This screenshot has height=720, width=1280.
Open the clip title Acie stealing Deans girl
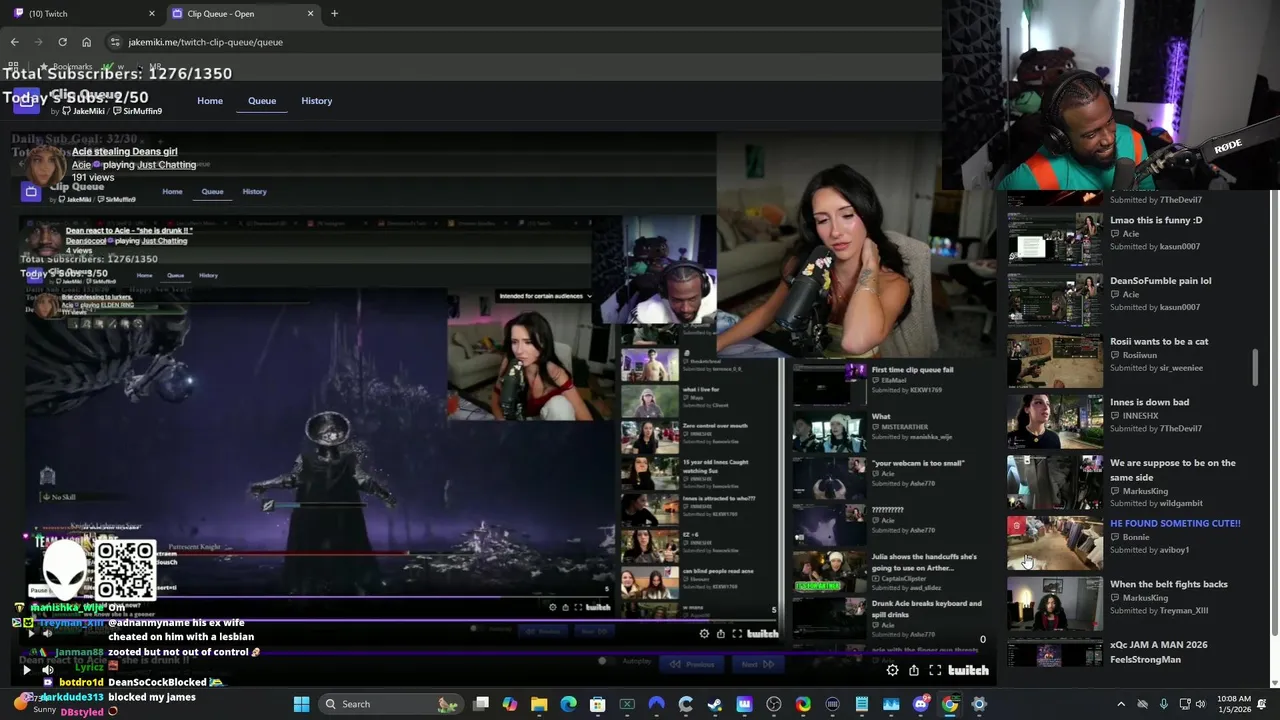124,151
